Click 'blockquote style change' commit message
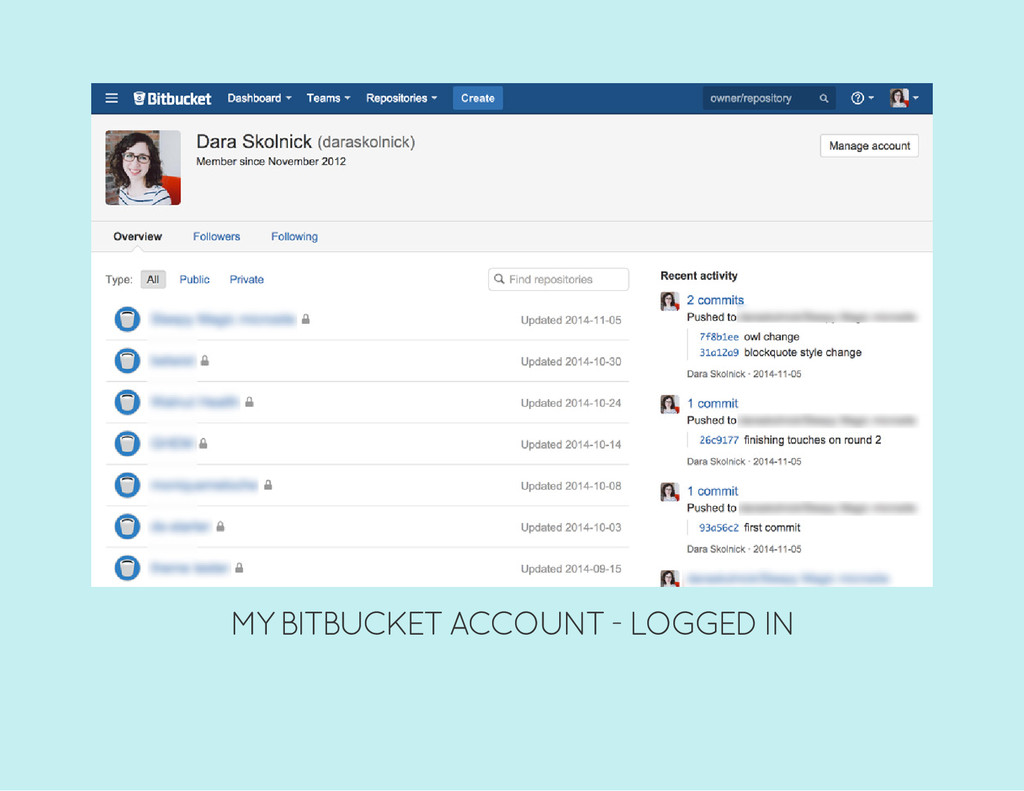Image resolution: width=1024 pixels, height=791 pixels. click(x=803, y=353)
